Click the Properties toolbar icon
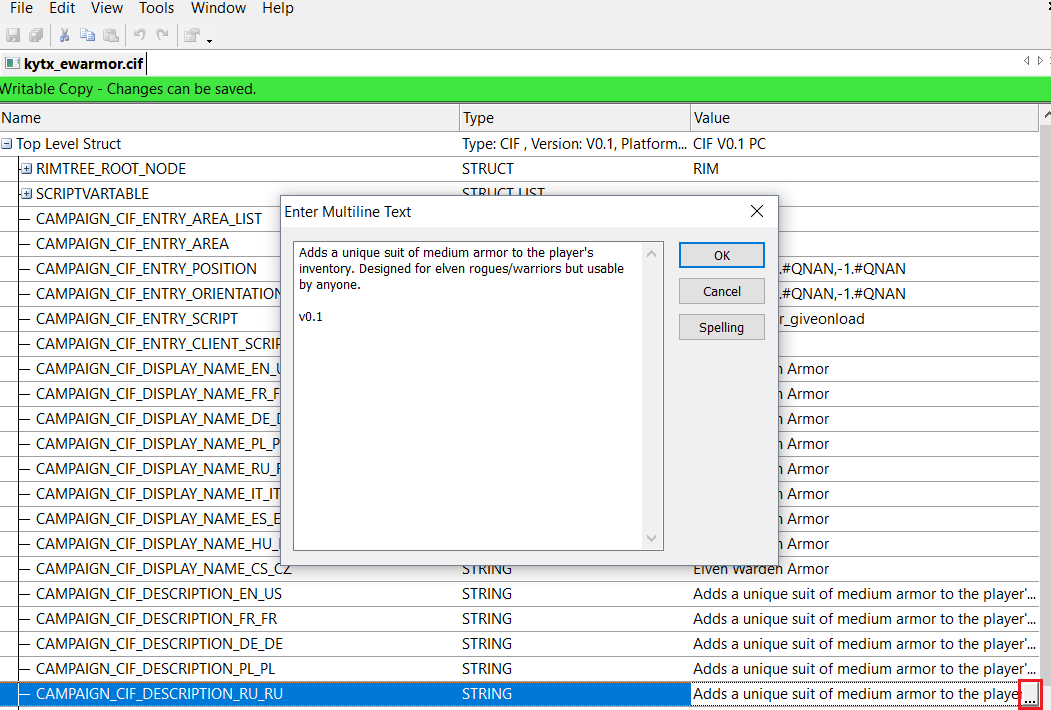 click(192, 35)
